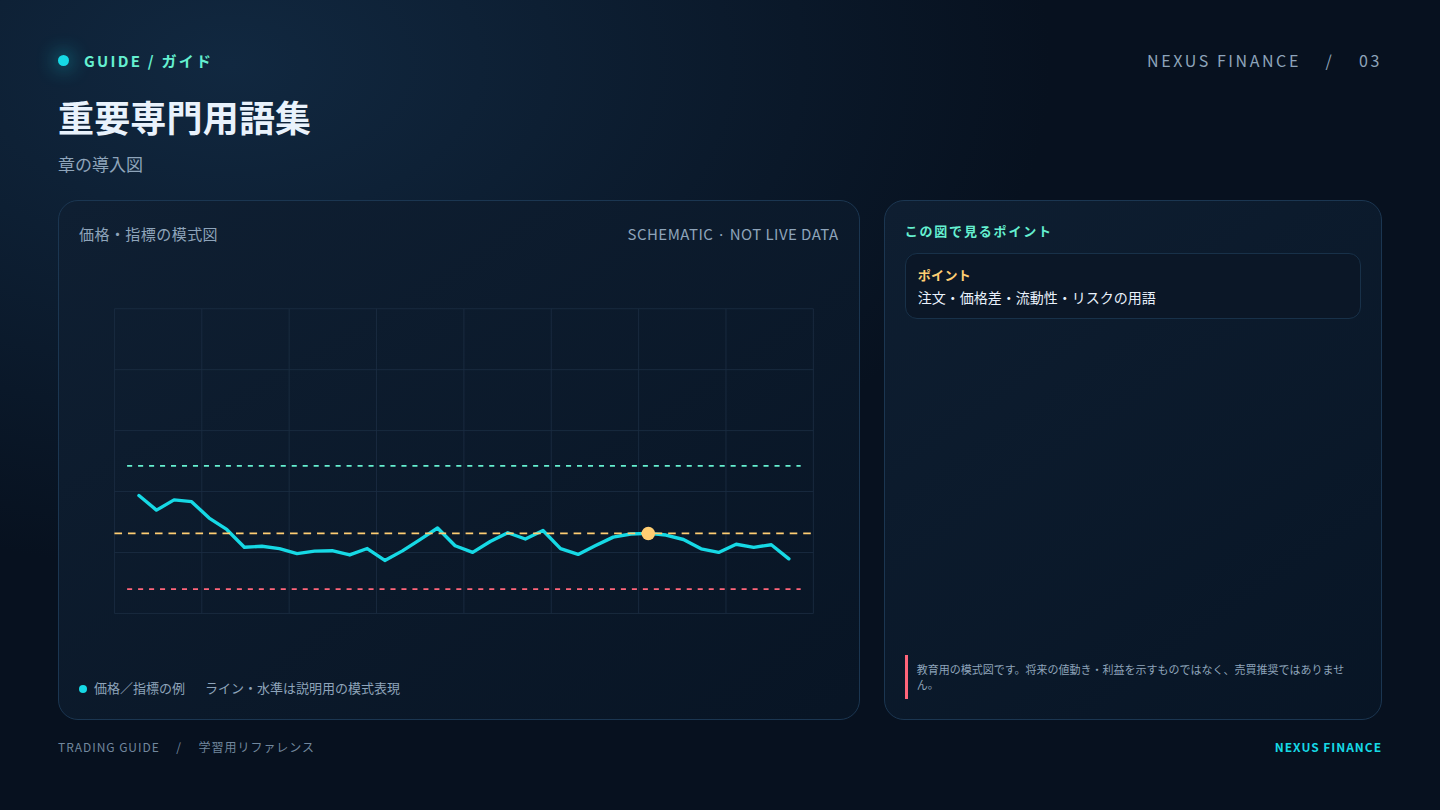Click footer text TRADING GUIDE

coord(108,747)
